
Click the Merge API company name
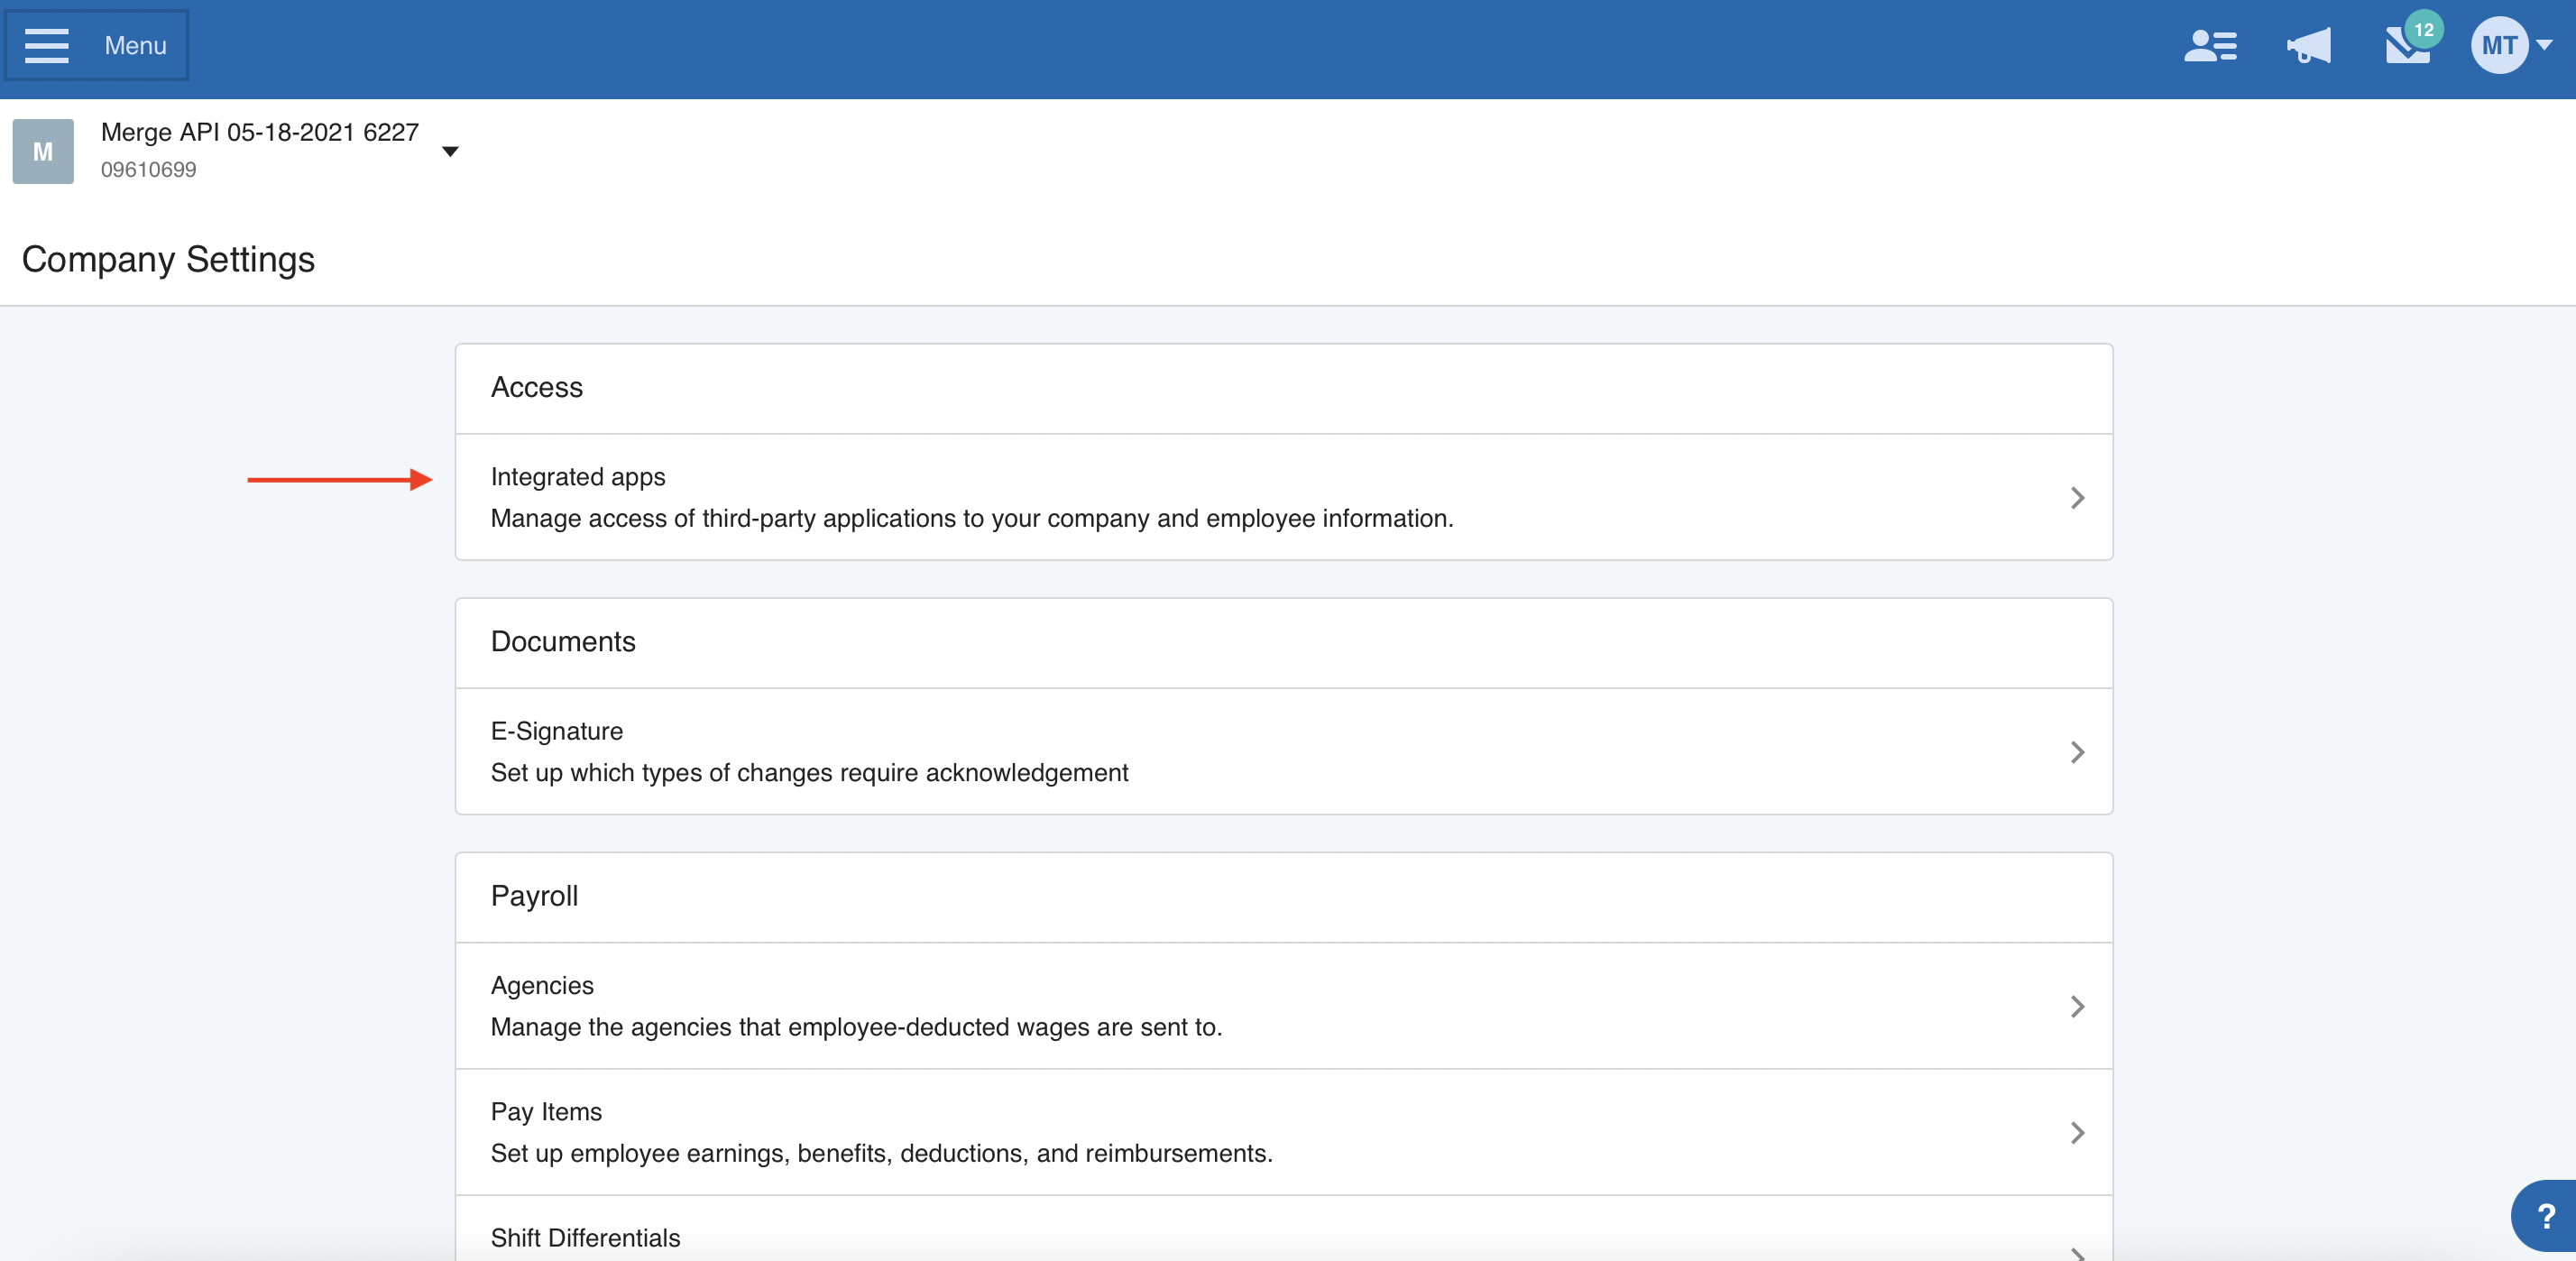coord(259,132)
